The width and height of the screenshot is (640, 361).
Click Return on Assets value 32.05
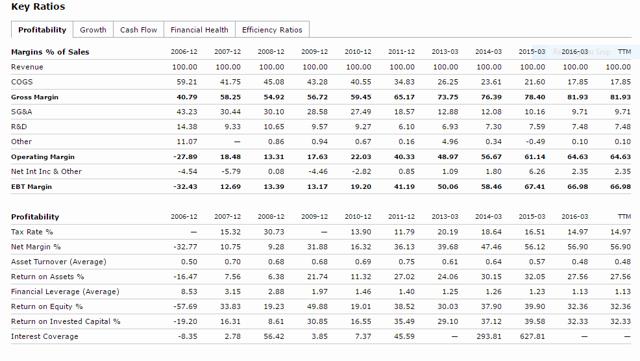(x=535, y=276)
